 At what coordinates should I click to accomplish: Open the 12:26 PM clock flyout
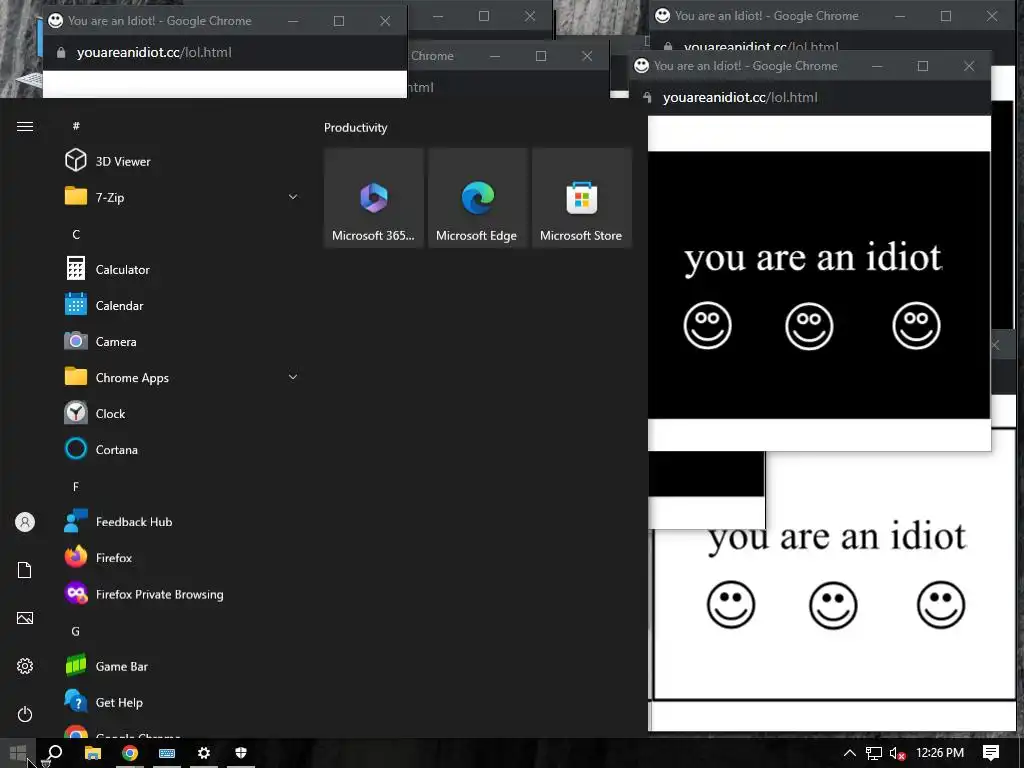pyautogui.click(x=940, y=753)
